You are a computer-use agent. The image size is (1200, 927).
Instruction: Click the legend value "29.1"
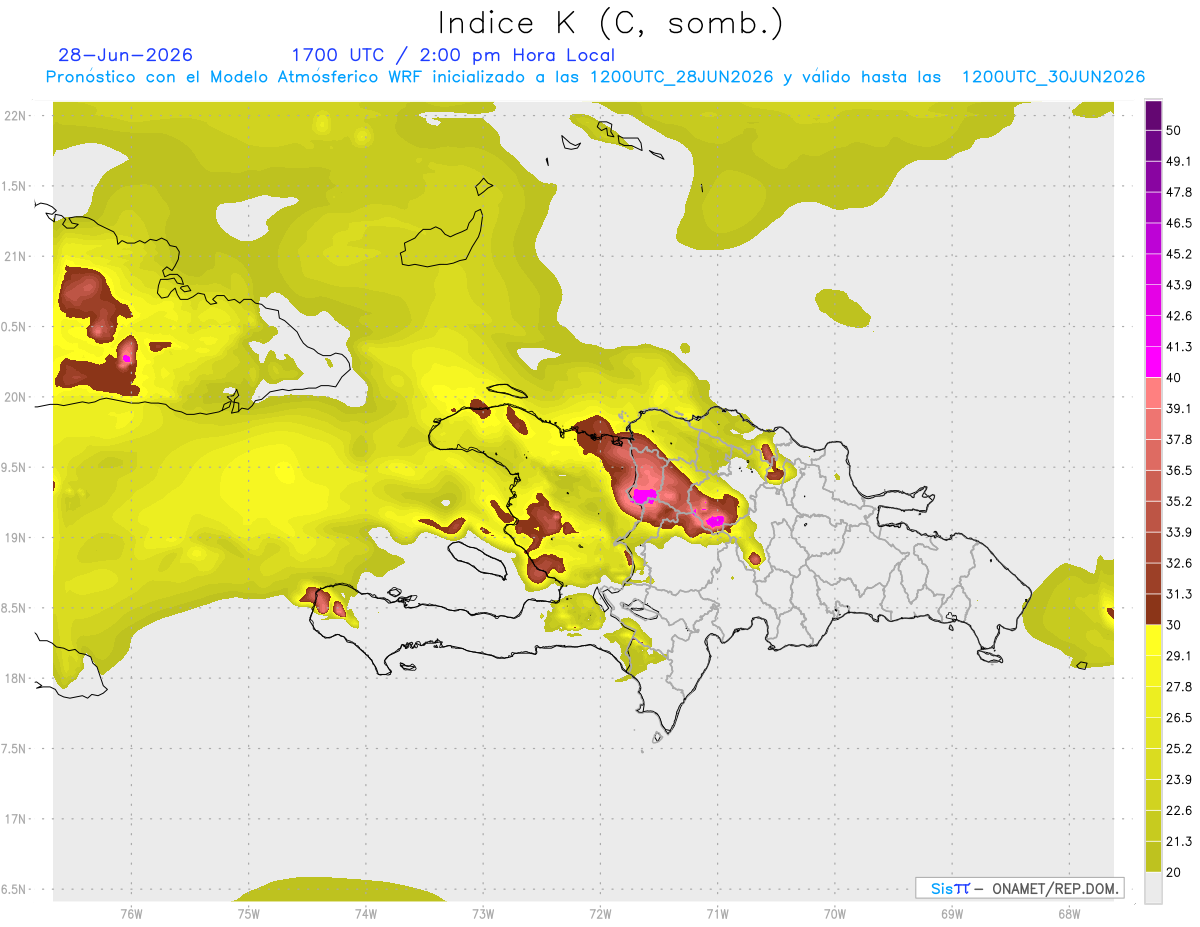1179,656
